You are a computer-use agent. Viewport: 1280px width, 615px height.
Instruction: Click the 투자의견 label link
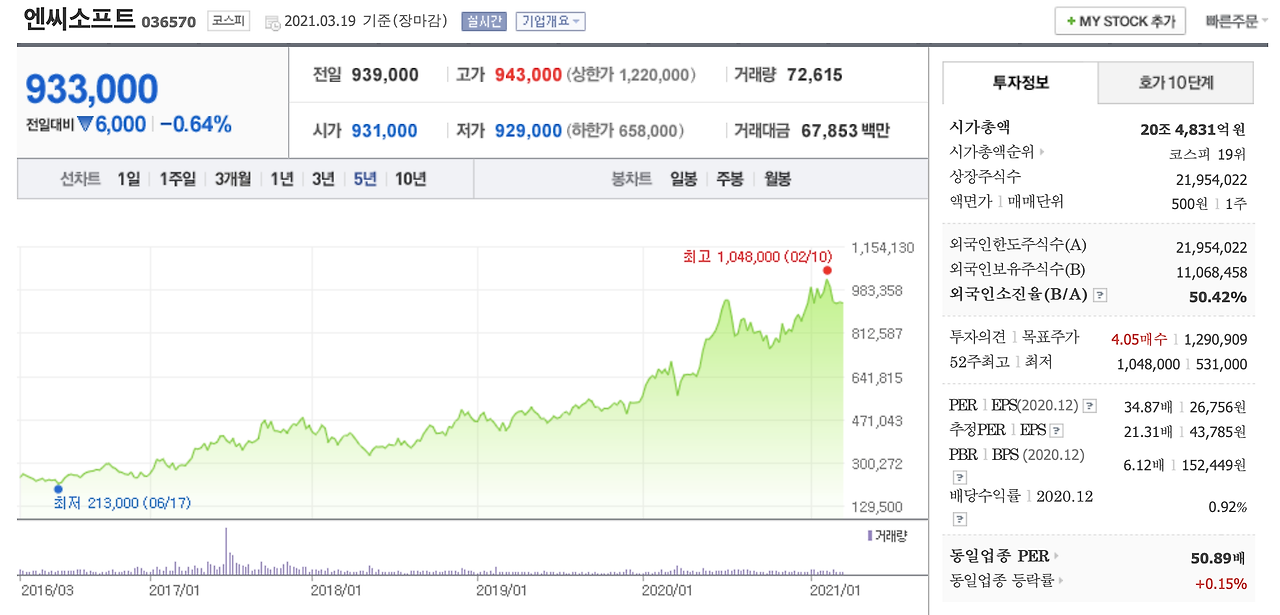977,338
